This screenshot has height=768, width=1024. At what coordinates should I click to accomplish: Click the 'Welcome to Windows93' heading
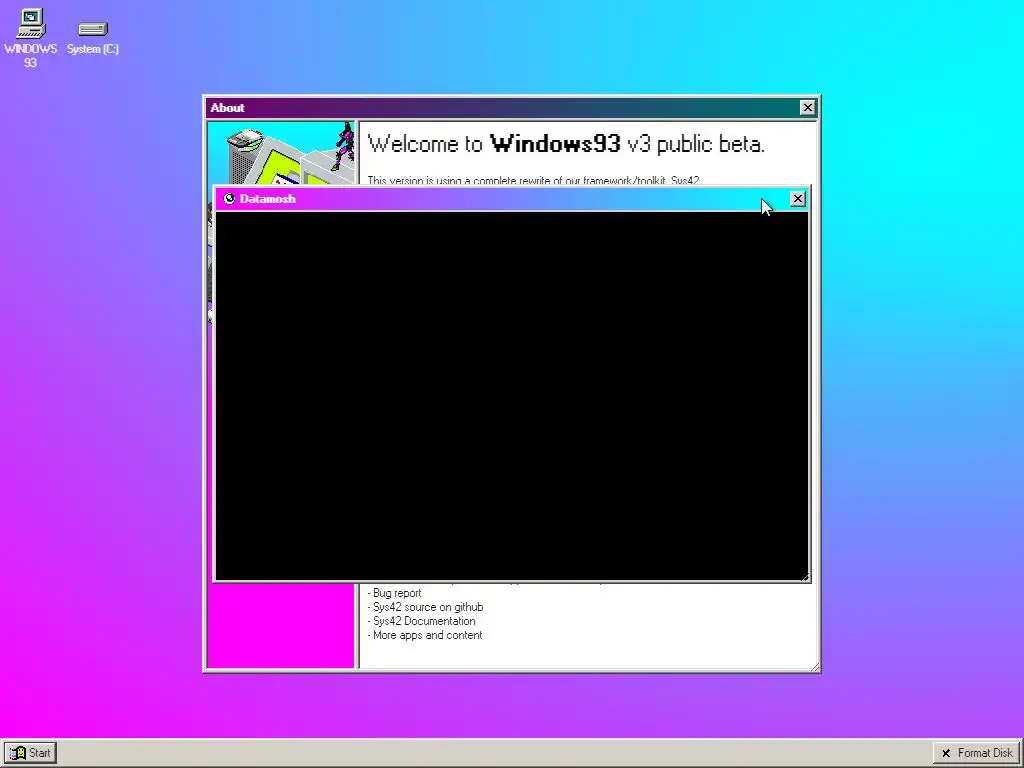[x=566, y=144]
